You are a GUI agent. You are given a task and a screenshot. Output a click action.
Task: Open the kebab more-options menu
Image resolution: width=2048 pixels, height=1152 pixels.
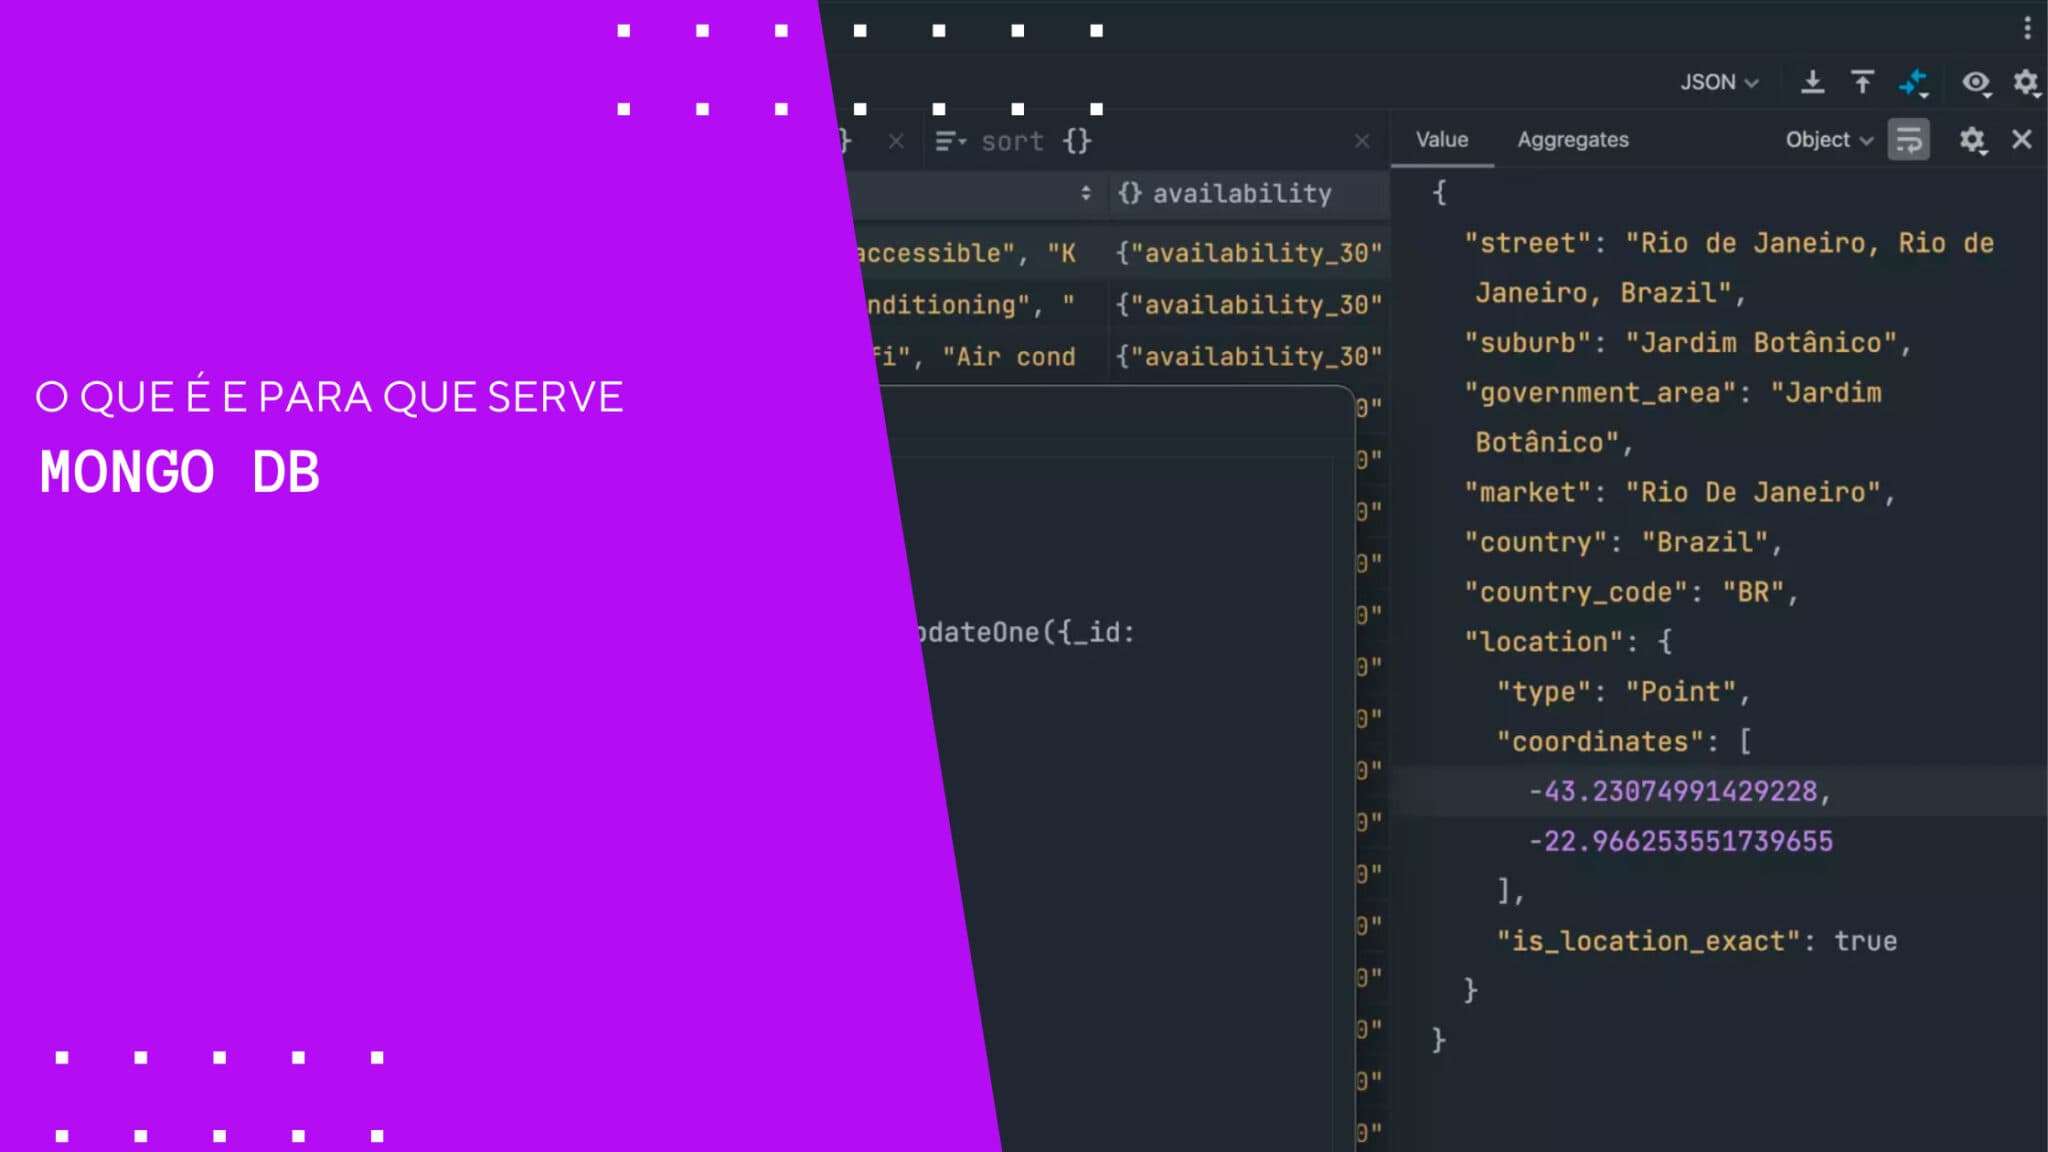click(x=2027, y=28)
